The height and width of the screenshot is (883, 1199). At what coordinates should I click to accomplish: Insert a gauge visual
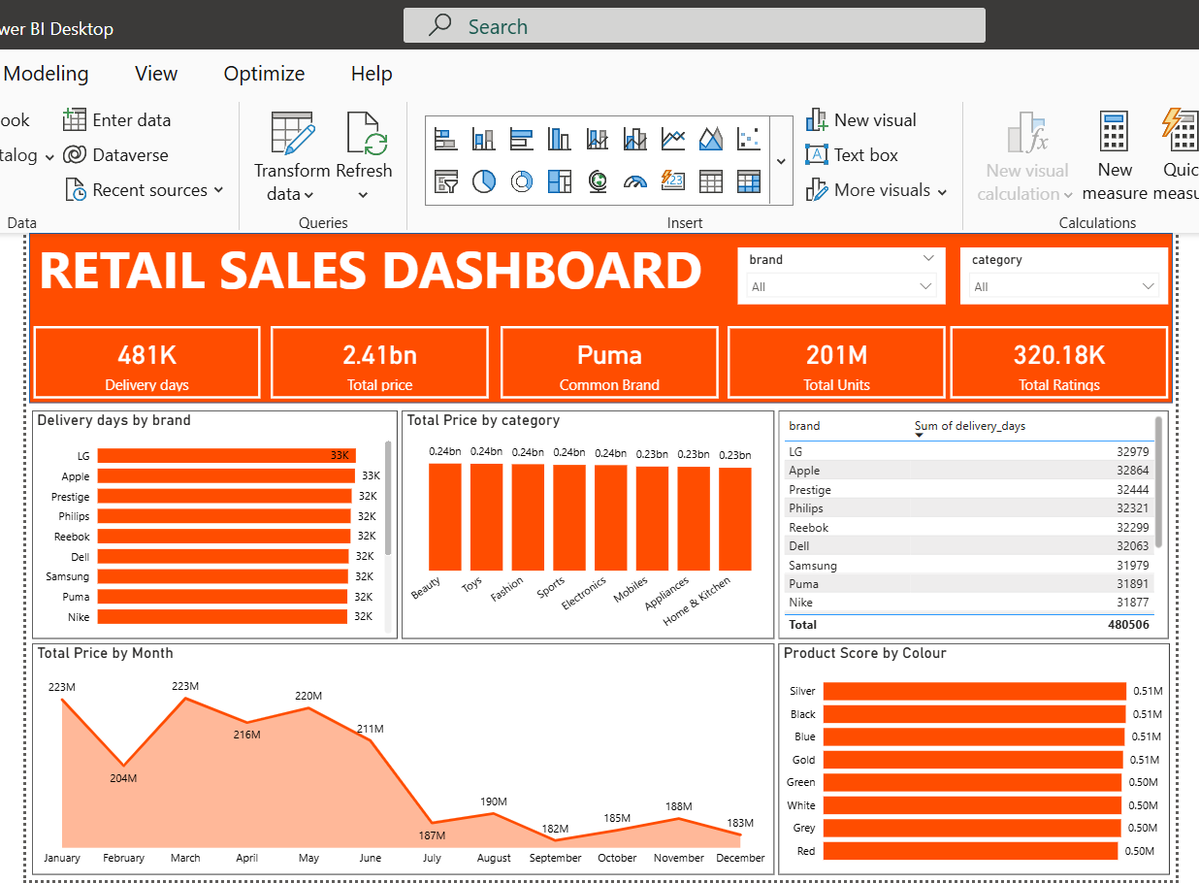tap(635, 181)
